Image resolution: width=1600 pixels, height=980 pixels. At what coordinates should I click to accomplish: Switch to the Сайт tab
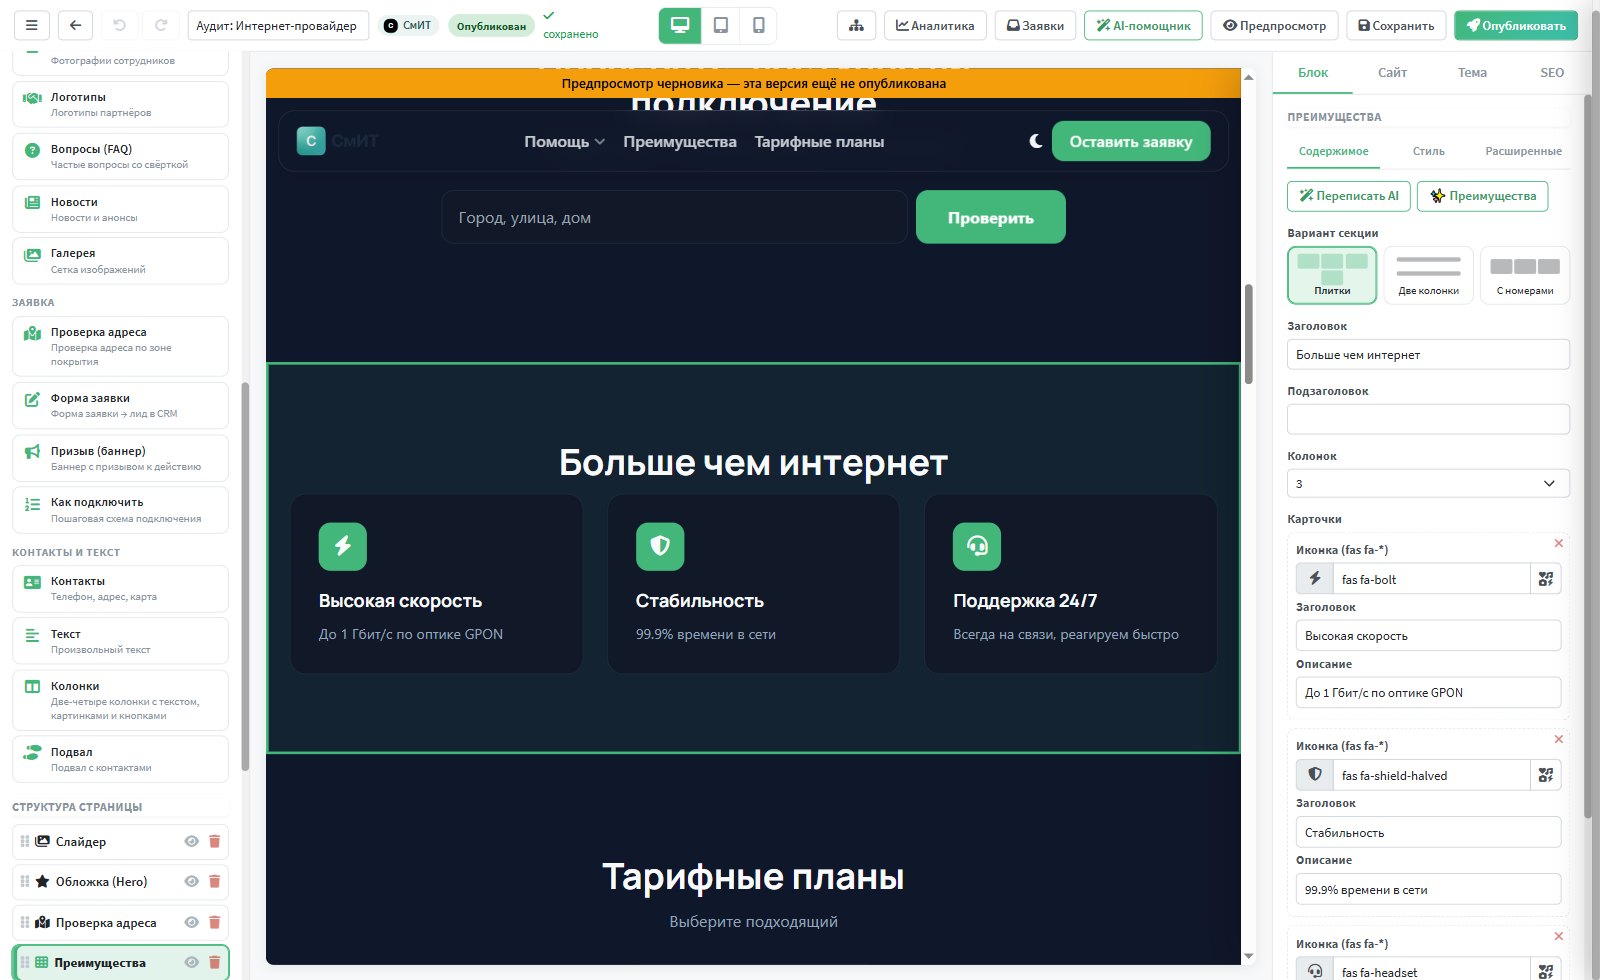[1392, 73]
